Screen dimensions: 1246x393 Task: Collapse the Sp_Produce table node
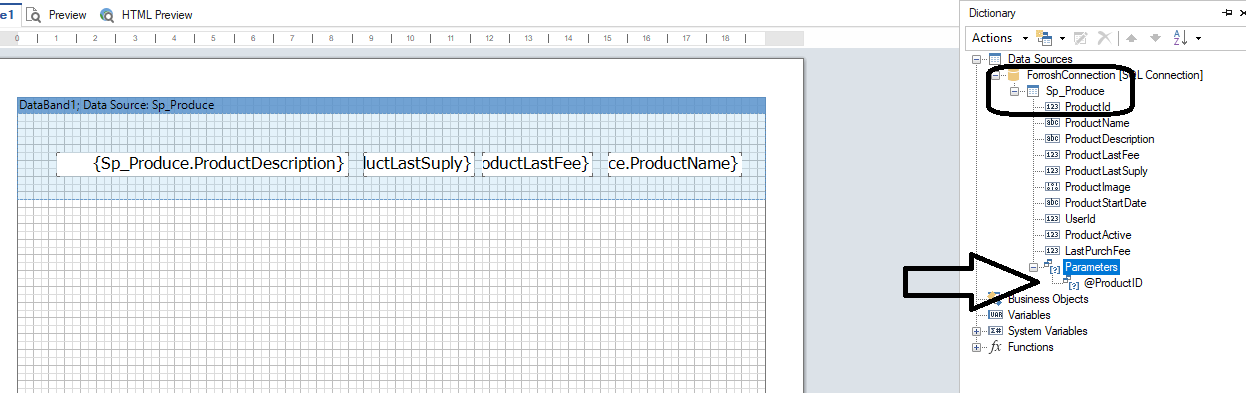click(x=1014, y=91)
